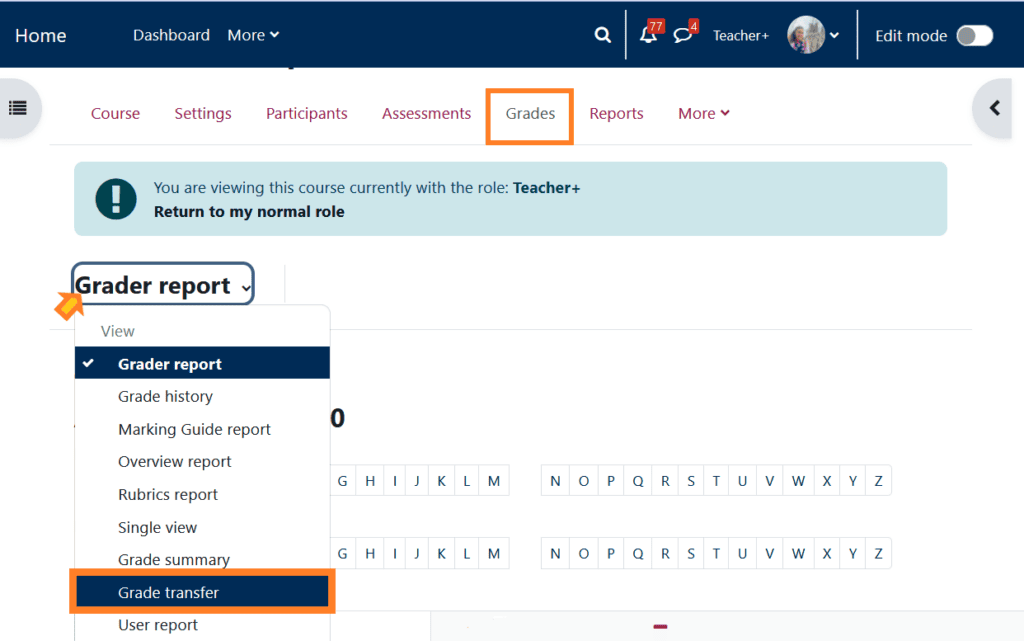Image resolution: width=1024 pixels, height=641 pixels.
Task: Select Single view report option
Action: coord(157,527)
